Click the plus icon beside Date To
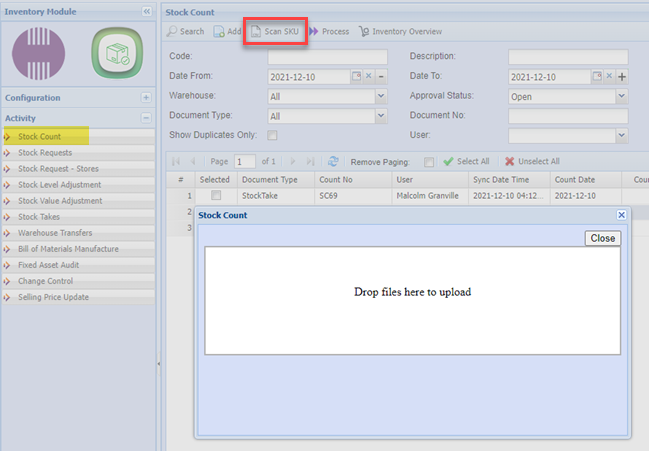Image resolution: width=649 pixels, height=451 pixels. pos(622,76)
